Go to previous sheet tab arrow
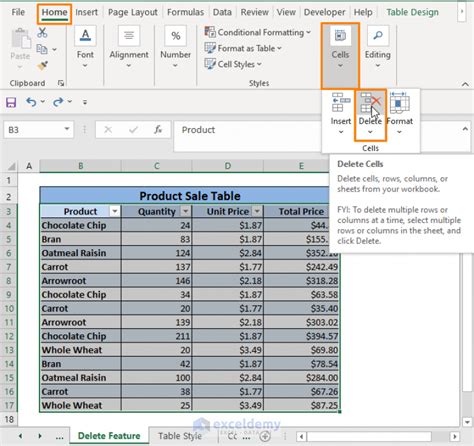This screenshot has width=474, height=446. click(x=21, y=436)
